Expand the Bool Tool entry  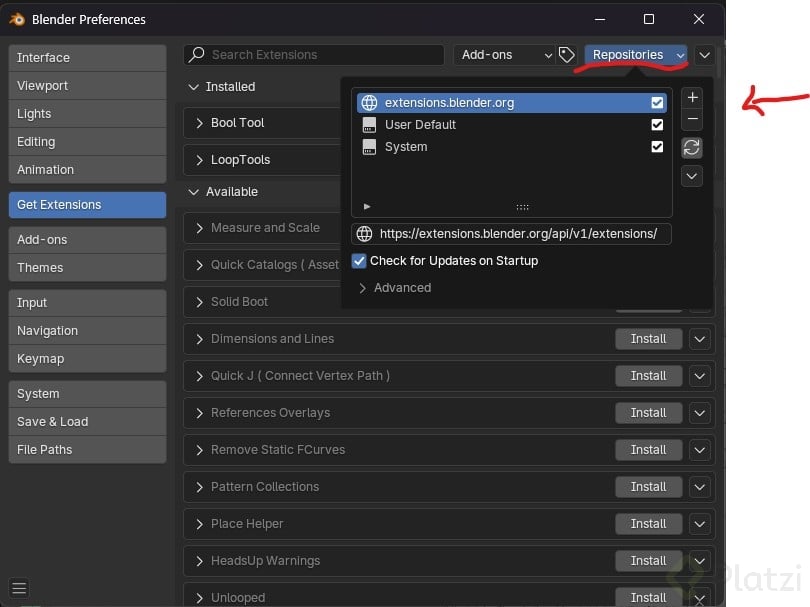coord(199,123)
